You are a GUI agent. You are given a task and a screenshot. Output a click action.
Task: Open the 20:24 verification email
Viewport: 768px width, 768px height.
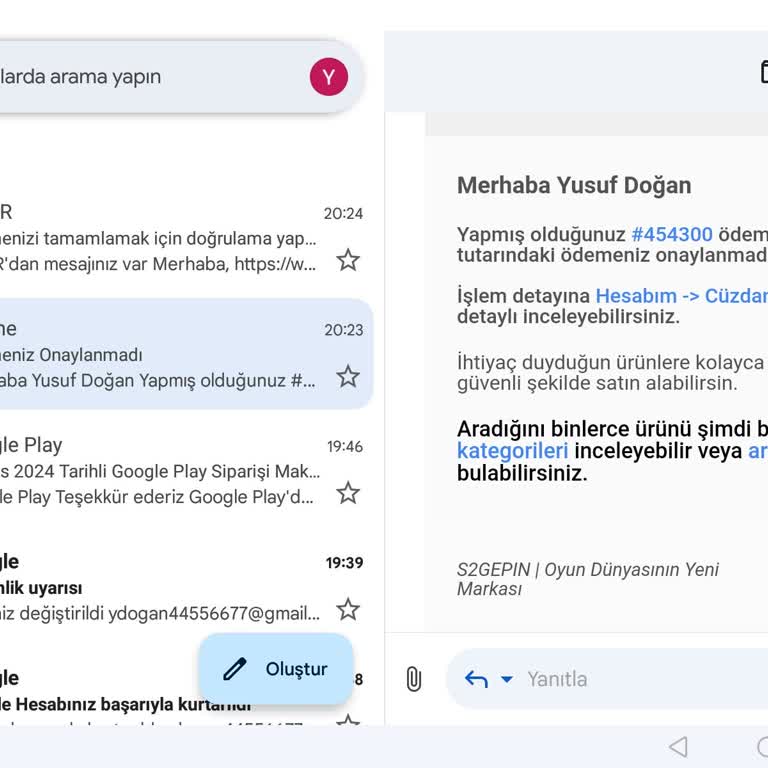[160, 238]
